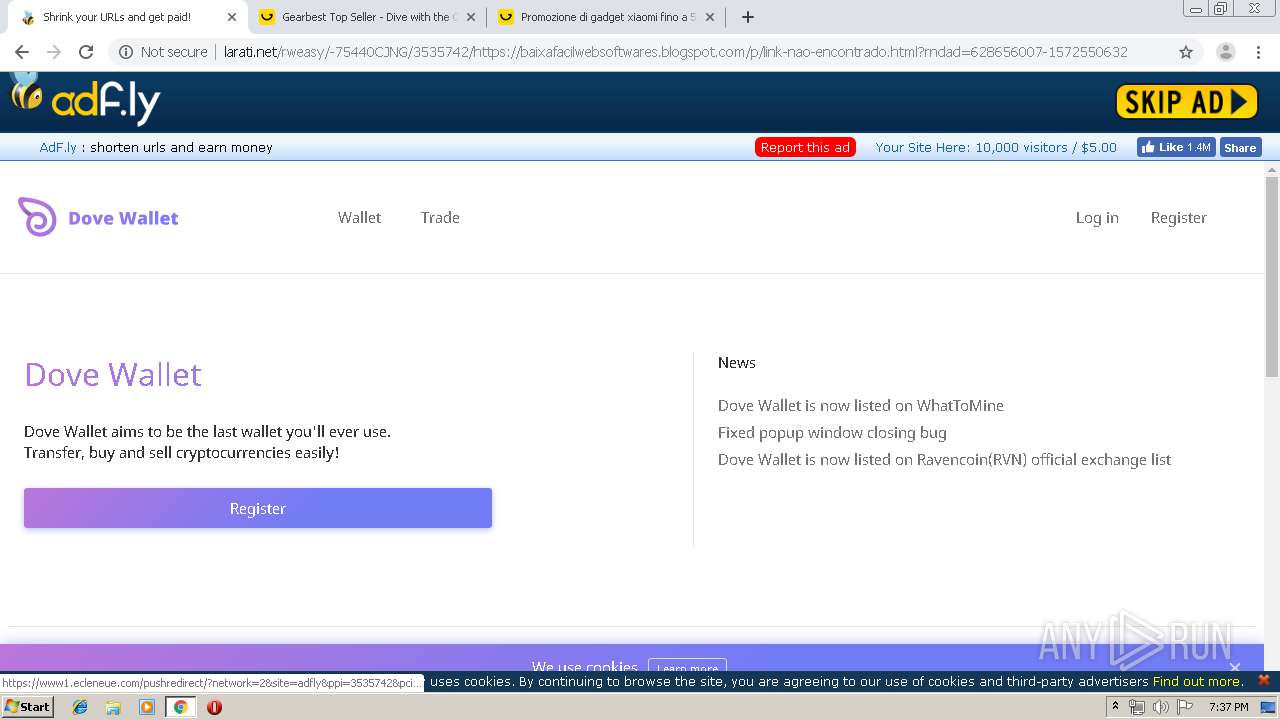The image size is (1280, 720).
Task: Click the Chrome taskbar icon
Action: pyautogui.click(x=180, y=707)
